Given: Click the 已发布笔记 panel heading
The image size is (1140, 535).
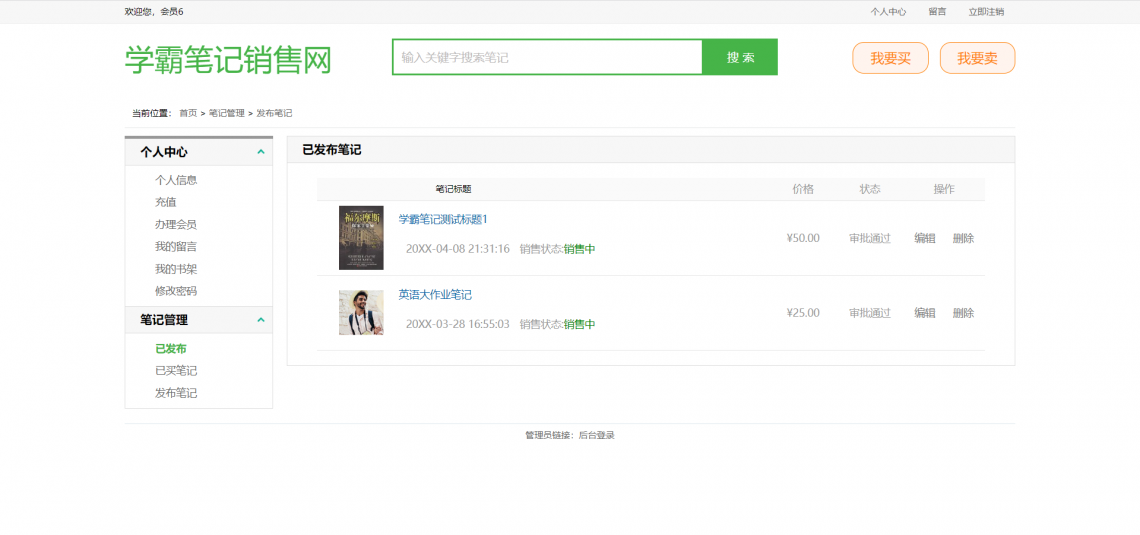Looking at the screenshot, I should point(332,150).
